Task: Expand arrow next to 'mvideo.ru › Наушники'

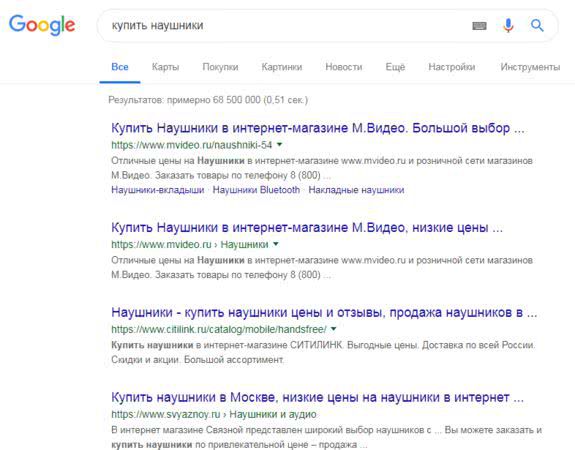Action: pyautogui.click(x=276, y=244)
